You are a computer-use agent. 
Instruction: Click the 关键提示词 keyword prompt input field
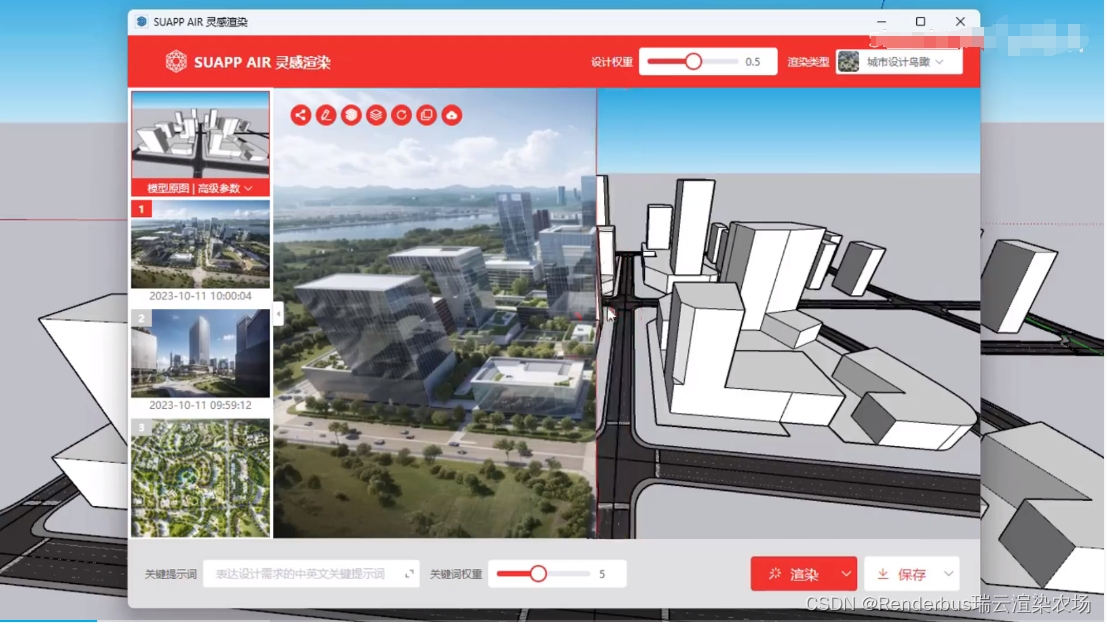pos(311,574)
